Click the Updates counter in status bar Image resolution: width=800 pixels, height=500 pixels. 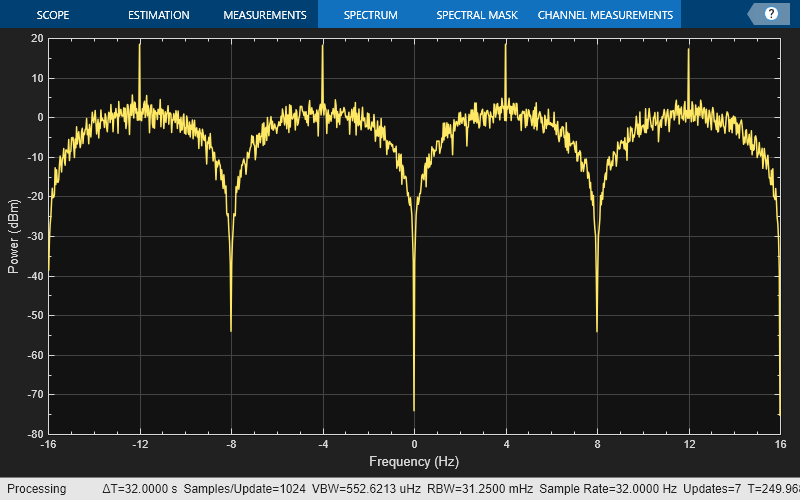tap(711, 489)
